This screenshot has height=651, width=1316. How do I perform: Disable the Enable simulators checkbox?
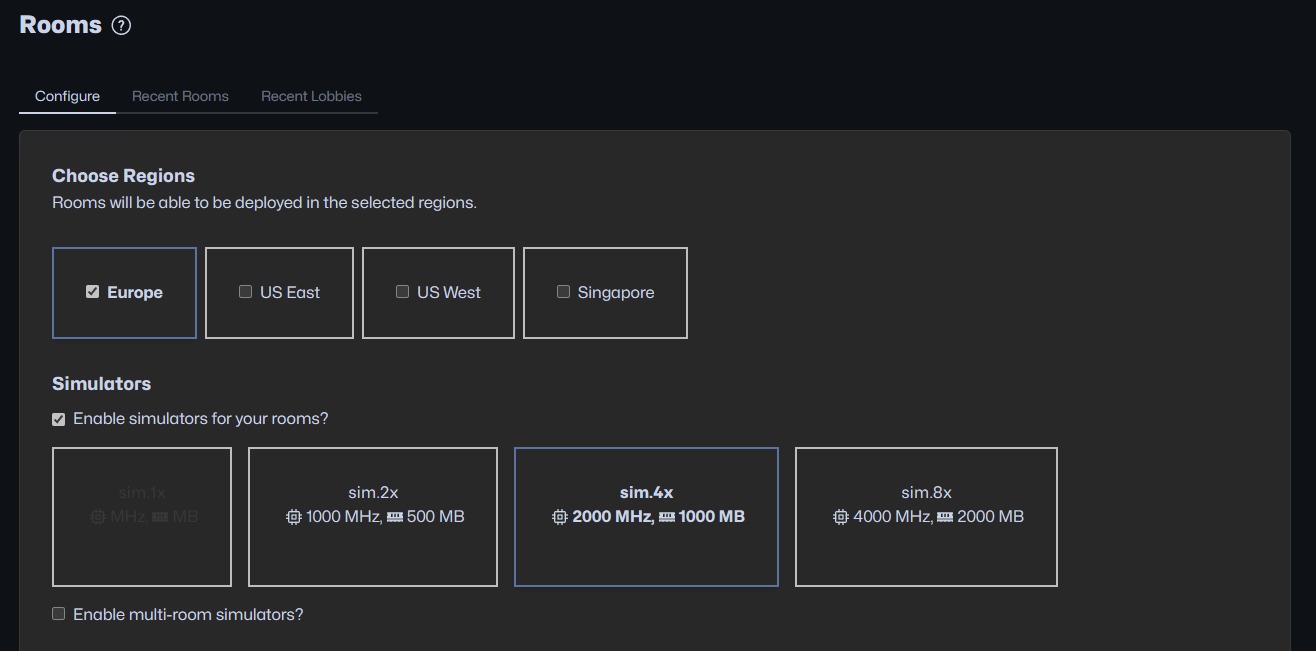59,419
